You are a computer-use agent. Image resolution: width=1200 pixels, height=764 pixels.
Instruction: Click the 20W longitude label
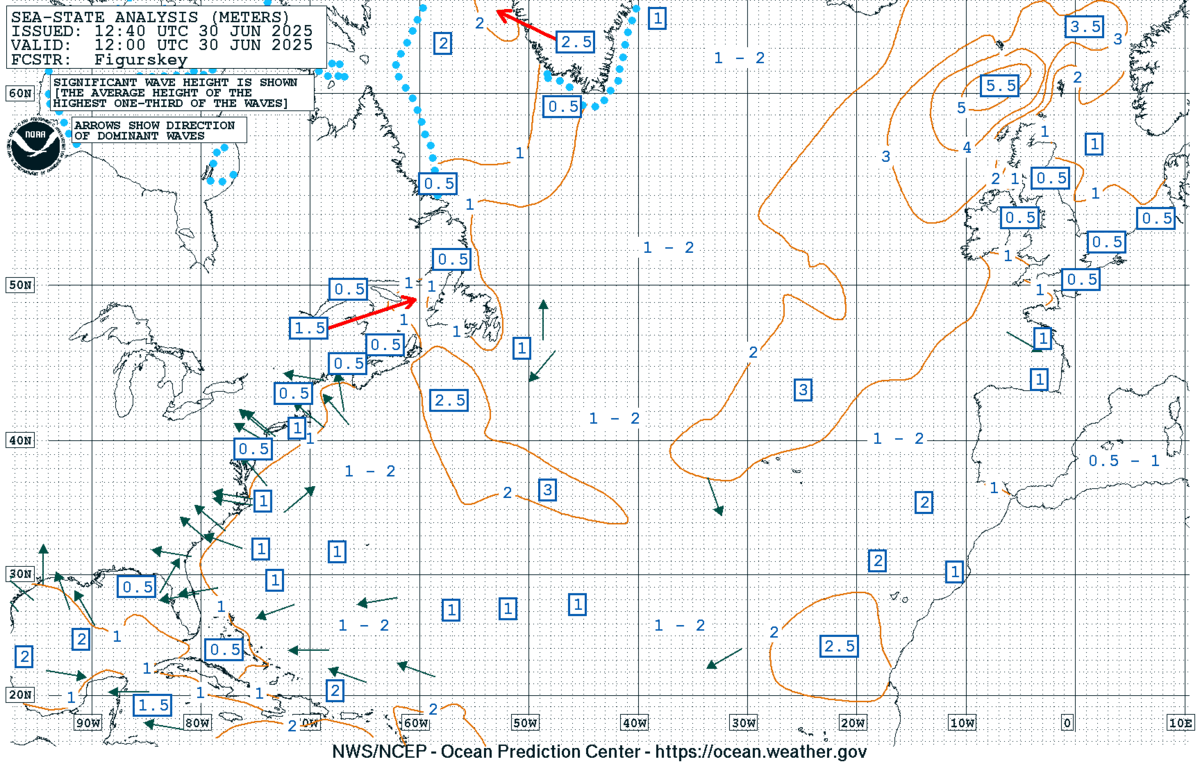853,723
